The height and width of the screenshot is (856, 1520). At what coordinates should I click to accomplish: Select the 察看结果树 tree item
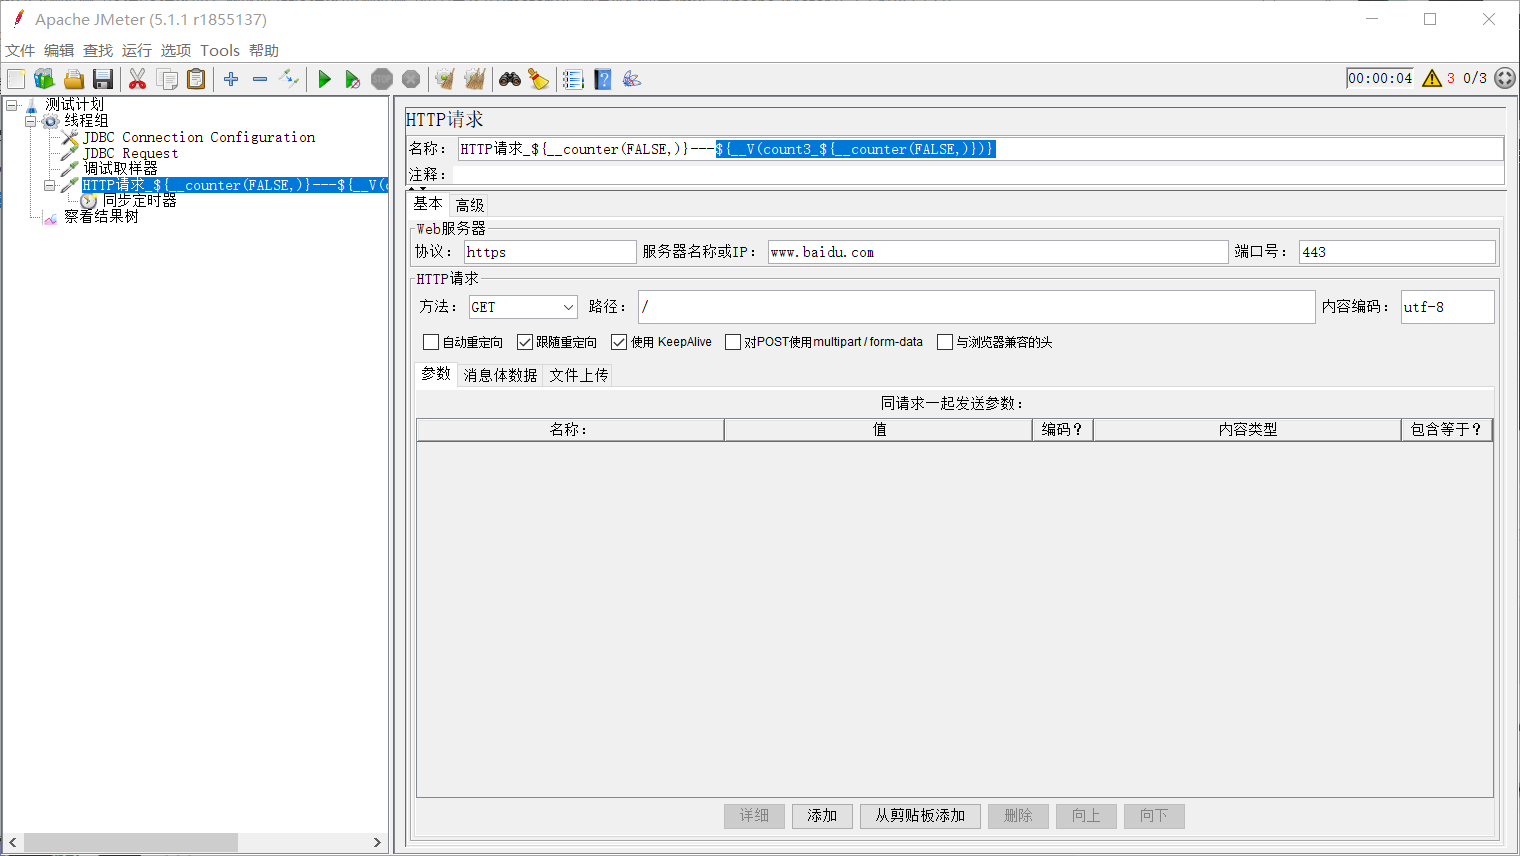tap(101, 217)
